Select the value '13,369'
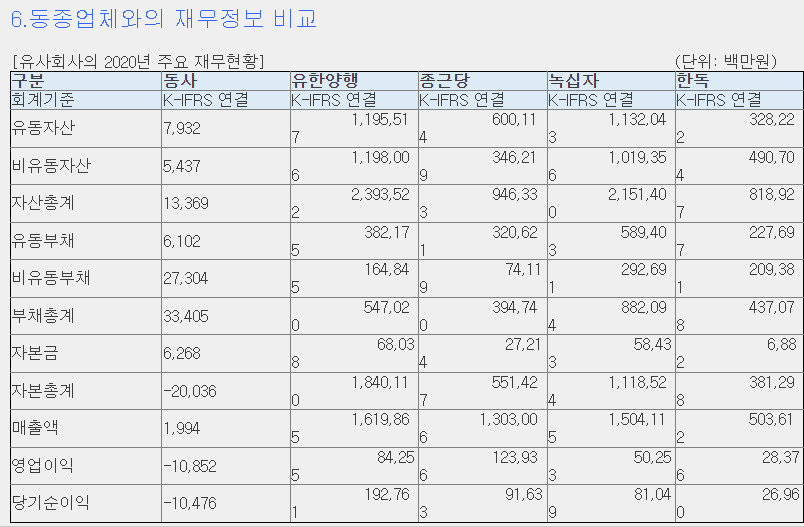The width and height of the screenshot is (804, 527). point(186,204)
